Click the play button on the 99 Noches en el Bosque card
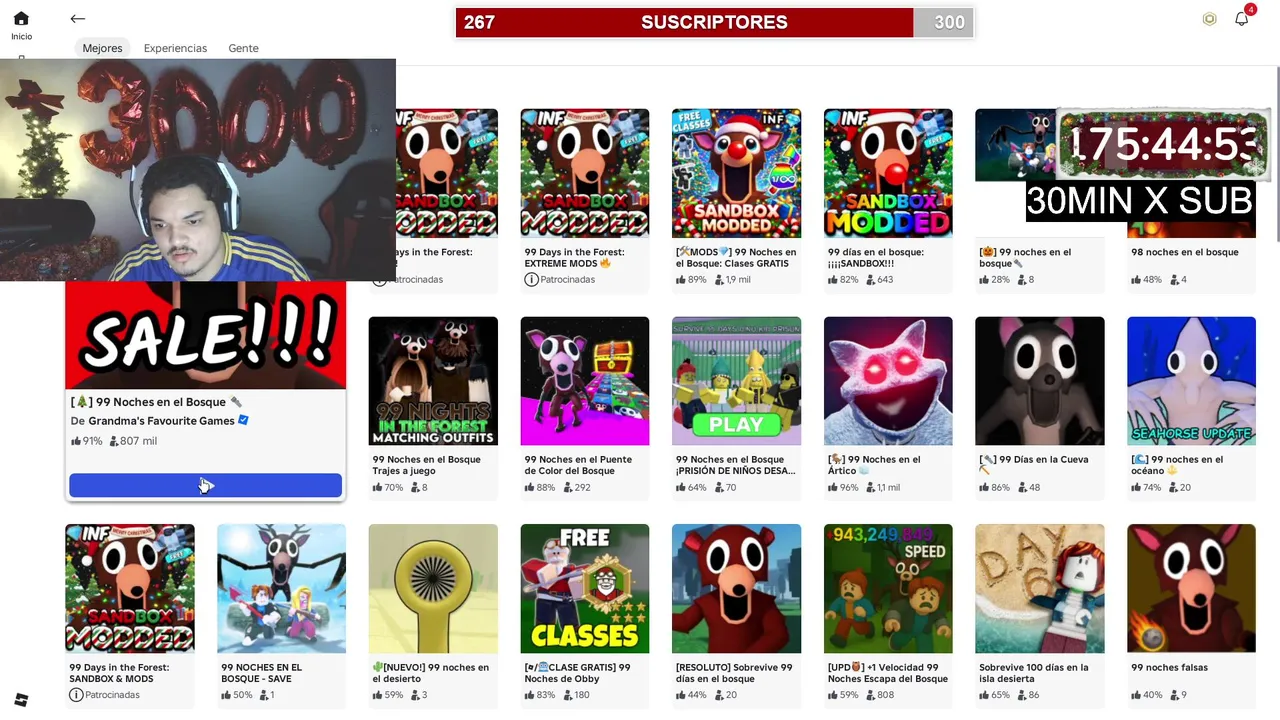This screenshot has height=720, width=1280. tap(205, 485)
